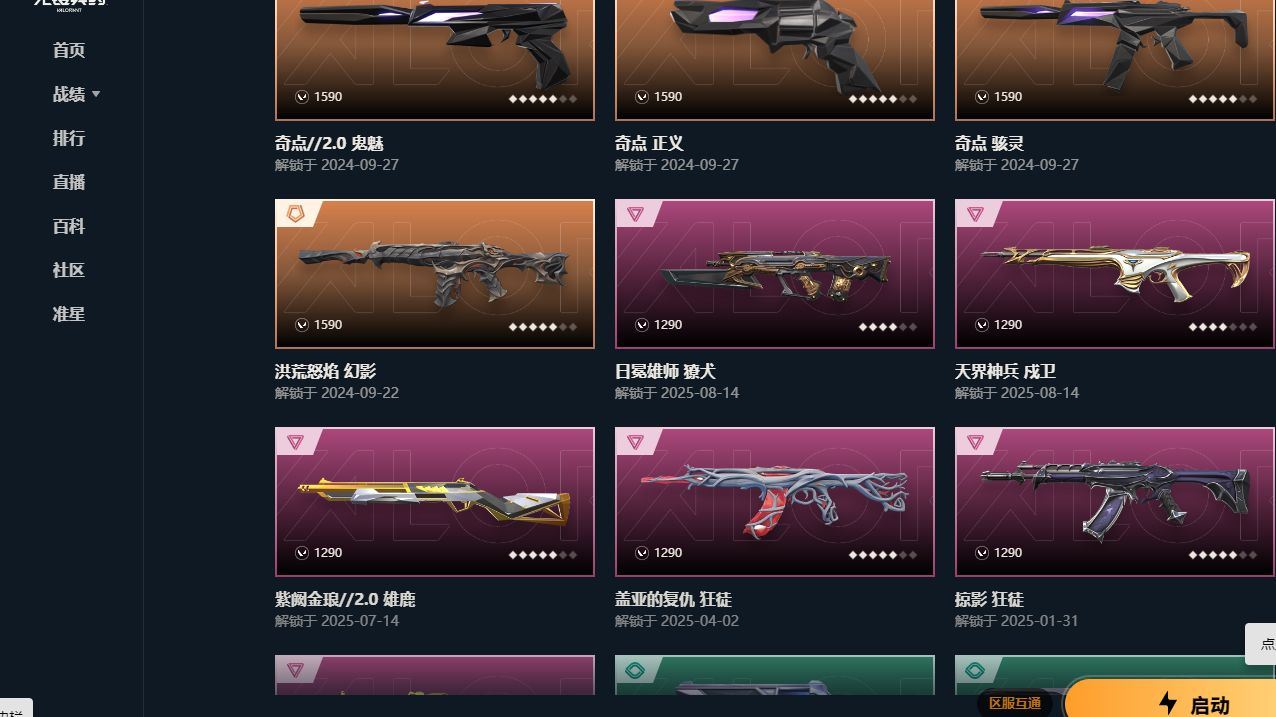
Task: Click the pink tier badge on 日冕雄师 獠犬 card
Action: point(635,213)
